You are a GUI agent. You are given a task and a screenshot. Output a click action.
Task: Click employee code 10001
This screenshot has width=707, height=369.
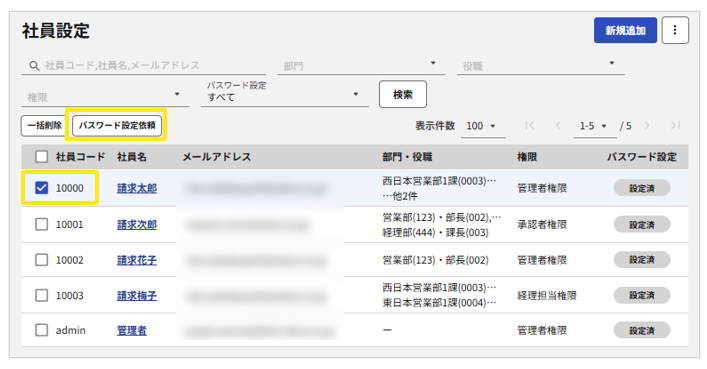tap(70, 224)
